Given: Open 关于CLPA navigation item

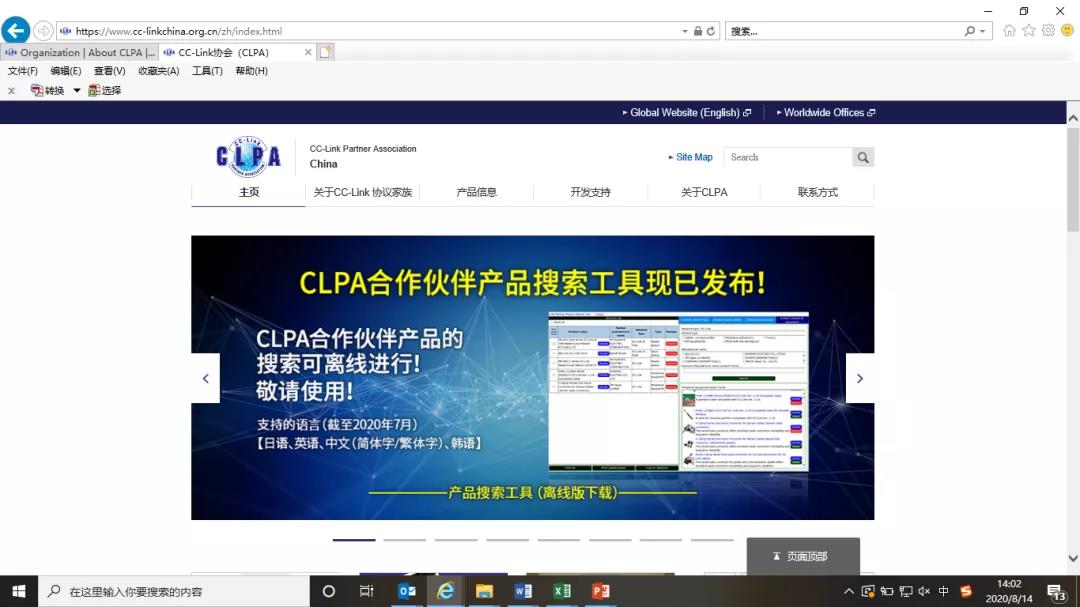Looking at the screenshot, I should [x=704, y=192].
